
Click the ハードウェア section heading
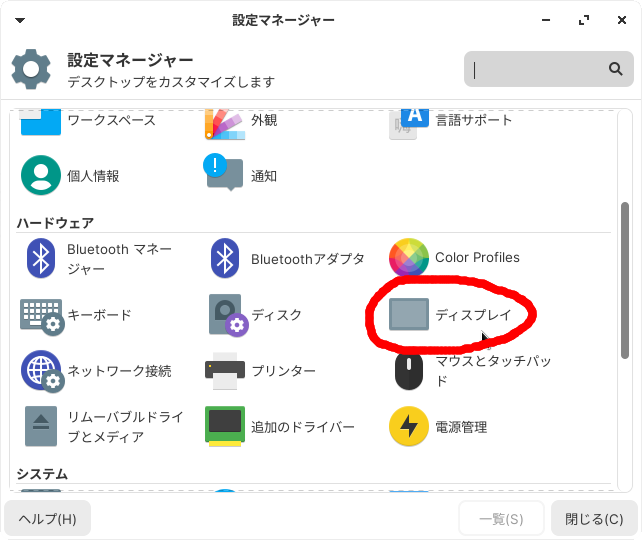[x=55, y=223]
